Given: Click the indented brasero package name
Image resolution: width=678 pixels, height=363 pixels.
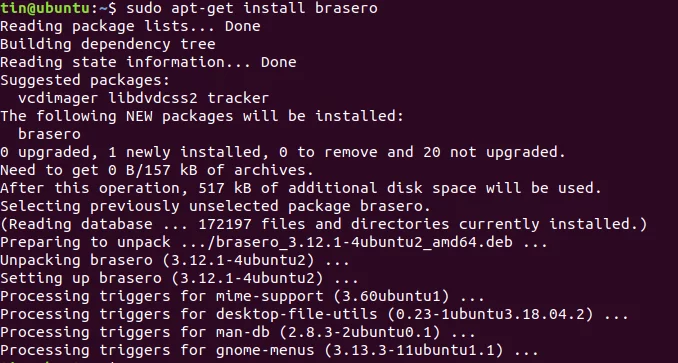Looking at the screenshot, I should point(49,134).
